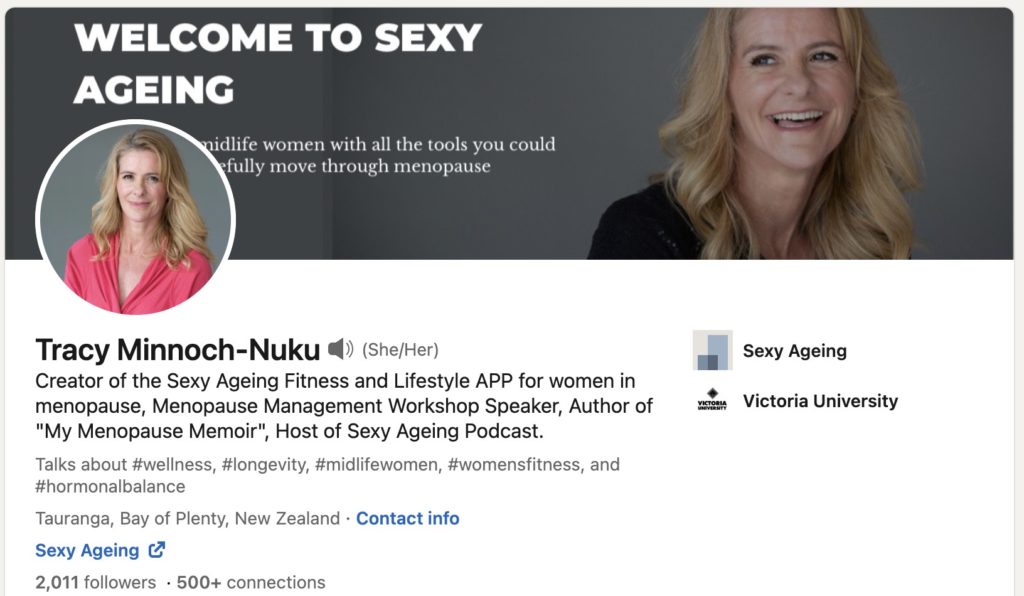Click the external link icon beside Sexy Ageing
This screenshot has height=596, width=1024.
coord(157,550)
